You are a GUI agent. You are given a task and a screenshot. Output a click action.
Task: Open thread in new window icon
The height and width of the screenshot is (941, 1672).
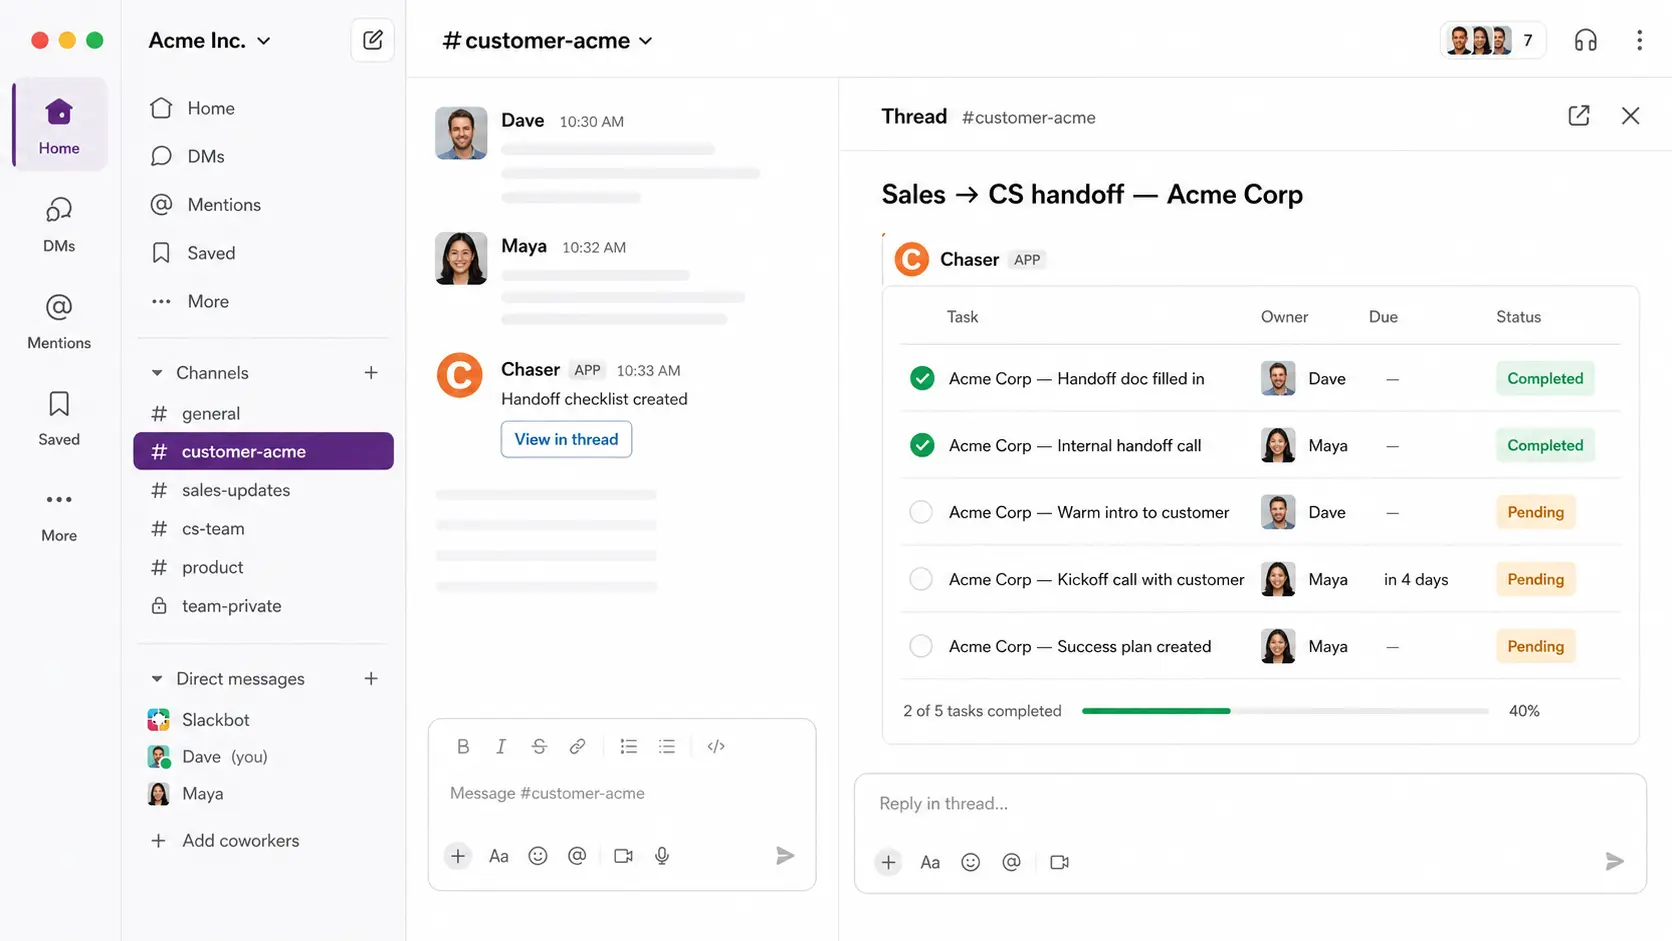point(1579,116)
